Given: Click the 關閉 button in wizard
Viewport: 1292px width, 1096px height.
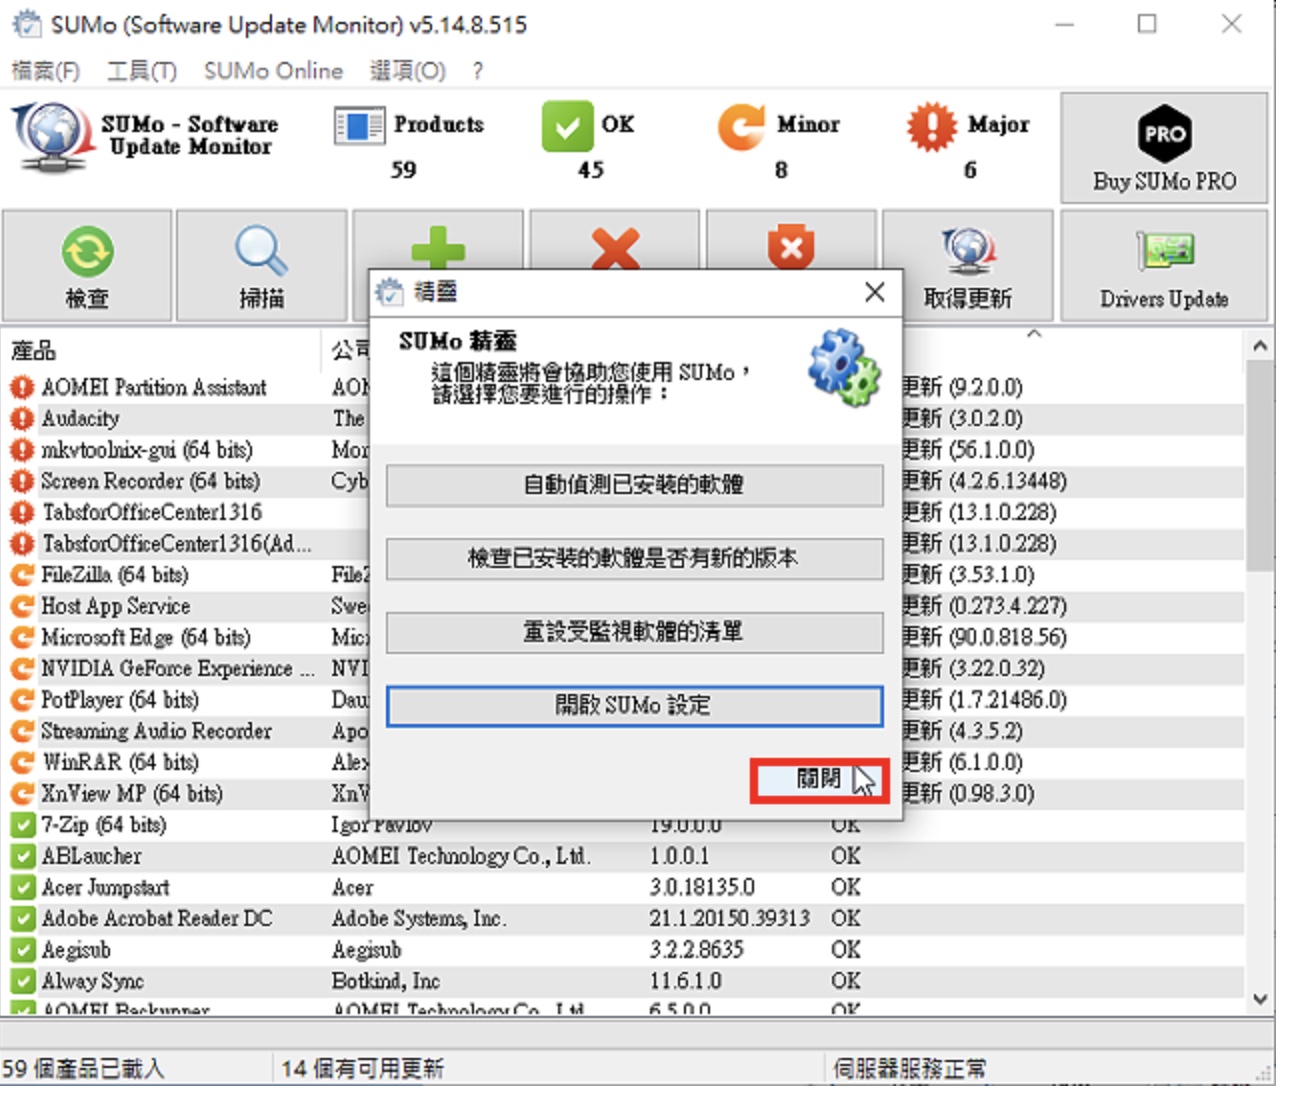Looking at the screenshot, I should pos(819,779).
